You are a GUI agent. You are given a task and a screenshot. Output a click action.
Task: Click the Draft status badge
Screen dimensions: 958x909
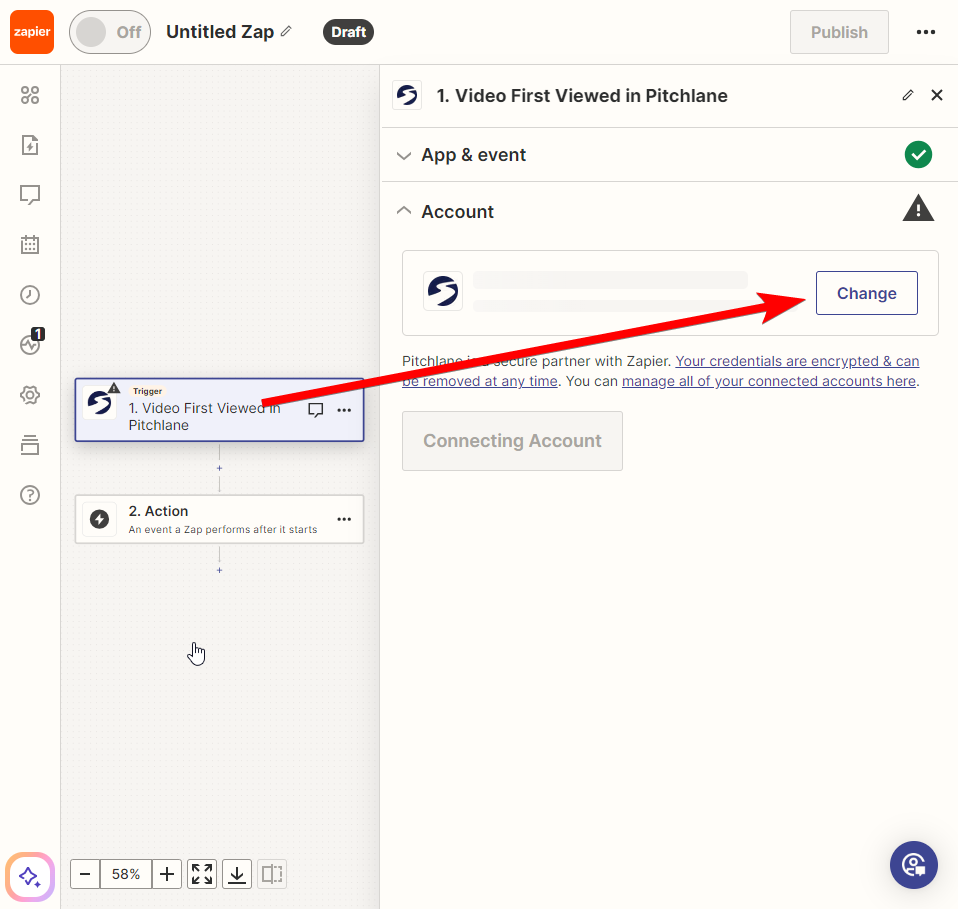pyautogui.click(x=348, y=32)
